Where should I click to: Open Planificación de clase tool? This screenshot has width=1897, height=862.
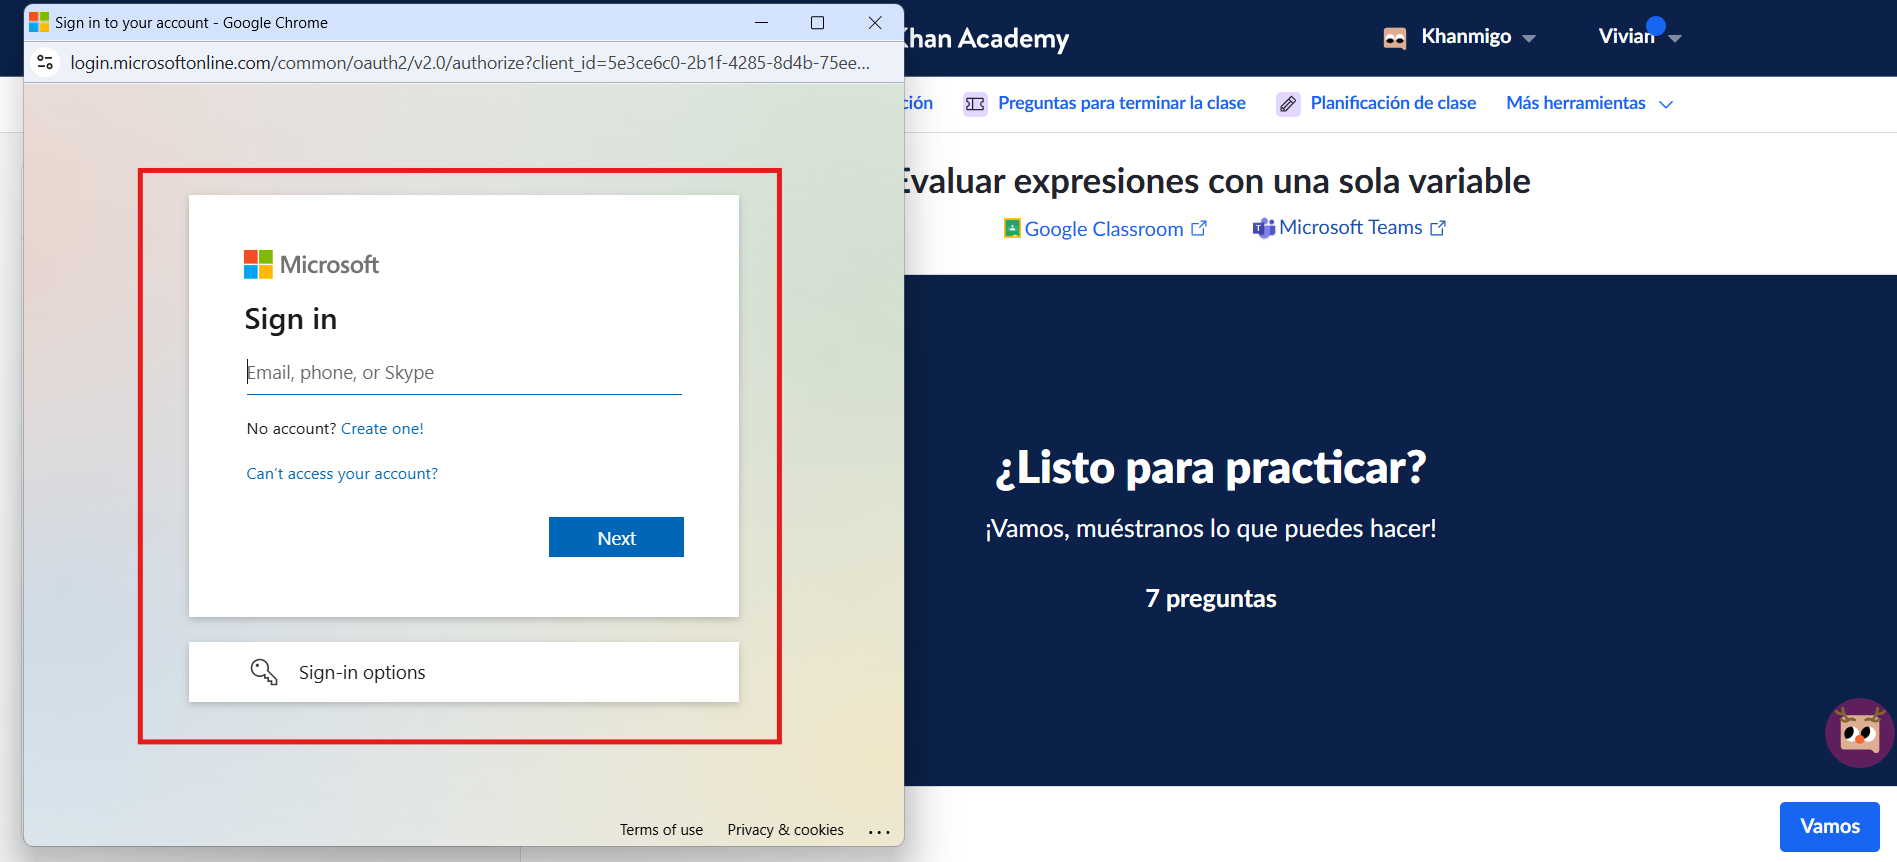point(1393,103)
